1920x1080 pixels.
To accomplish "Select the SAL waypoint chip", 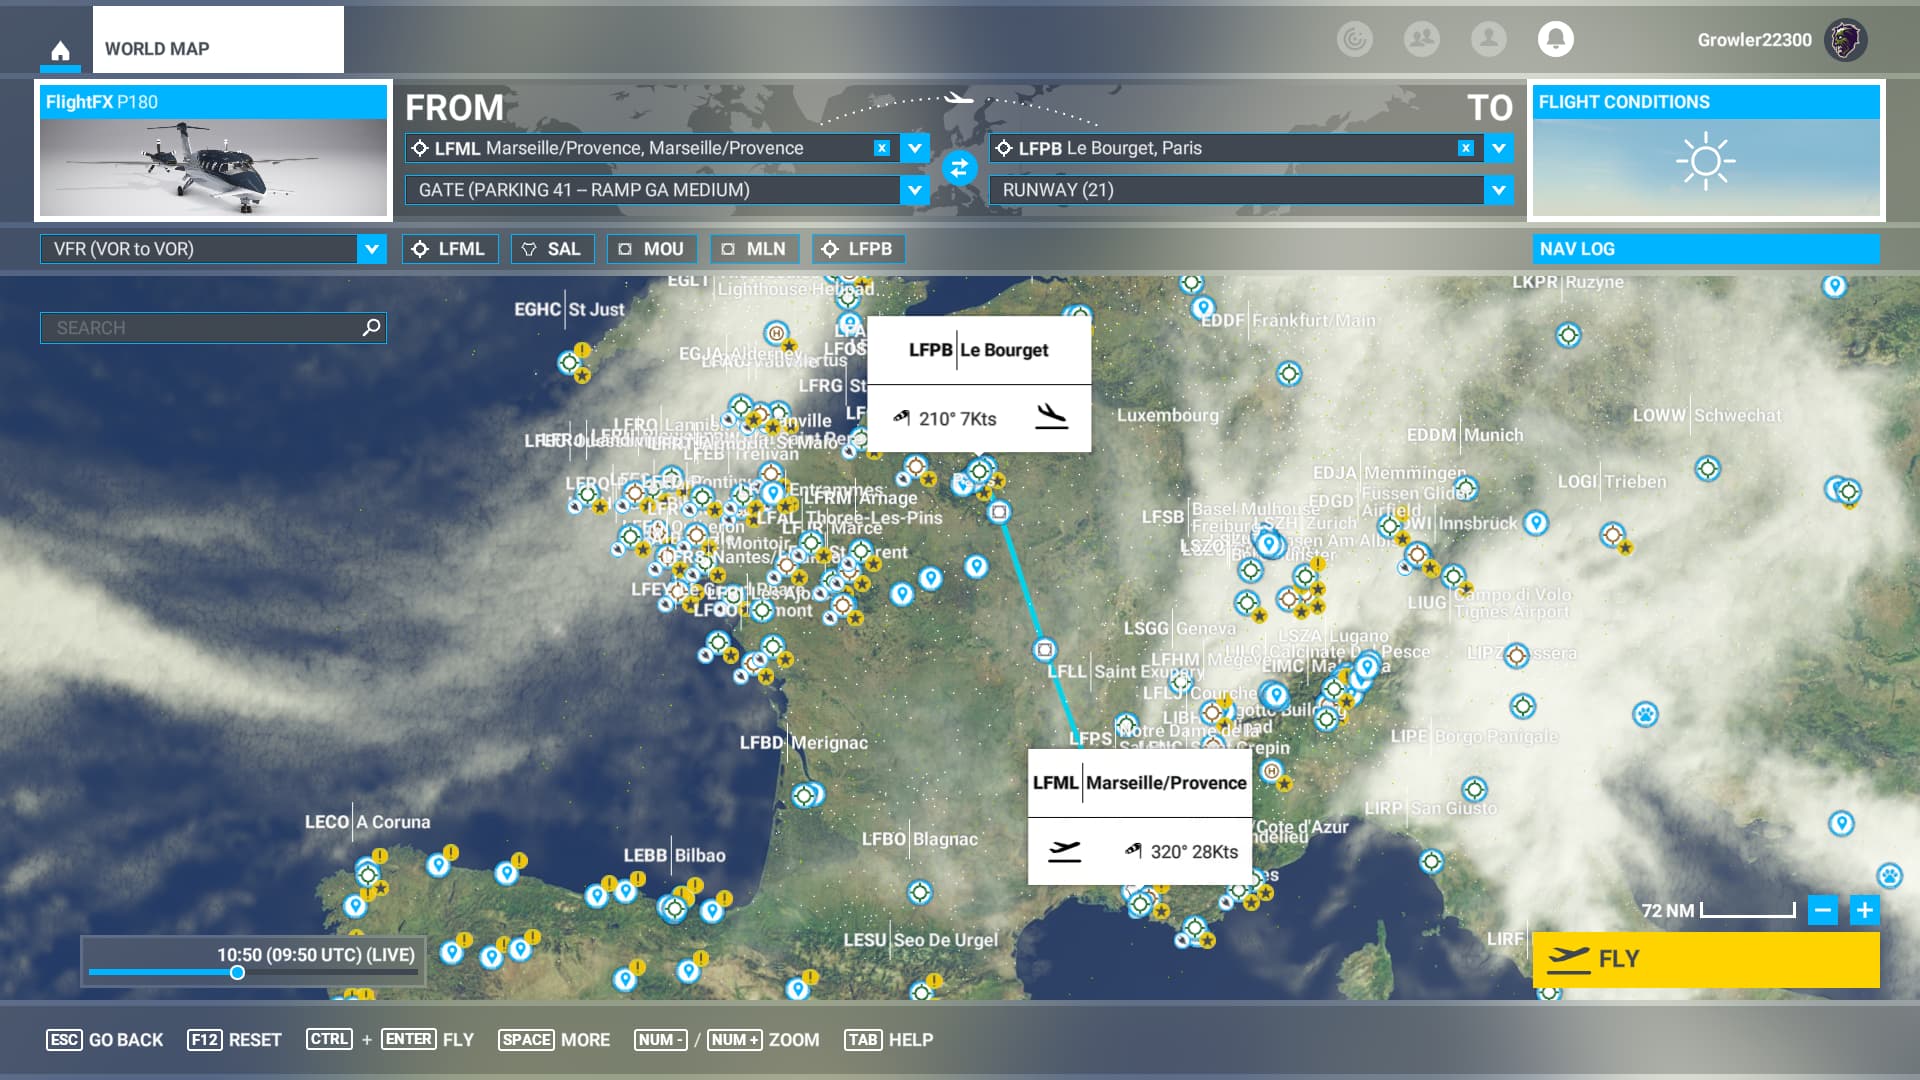I will coord(552,249).
